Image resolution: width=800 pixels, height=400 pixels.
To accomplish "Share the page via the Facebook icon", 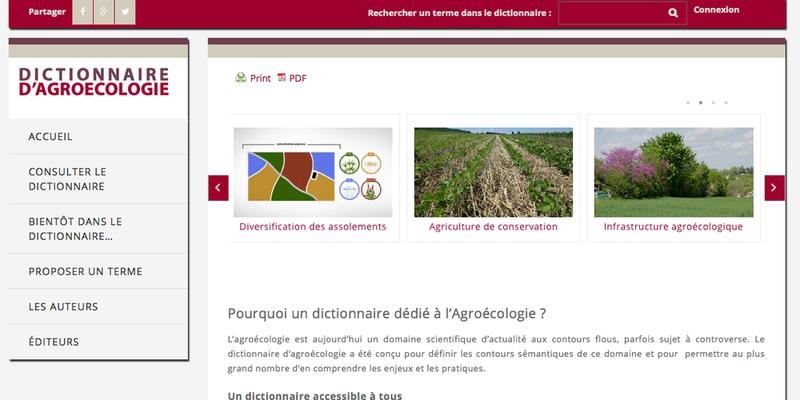I will 83,12.
